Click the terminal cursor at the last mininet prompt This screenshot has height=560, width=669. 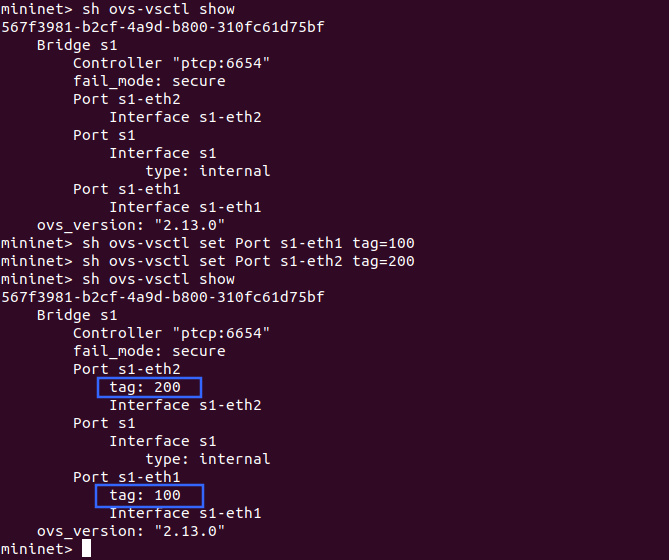click(86, 548)
